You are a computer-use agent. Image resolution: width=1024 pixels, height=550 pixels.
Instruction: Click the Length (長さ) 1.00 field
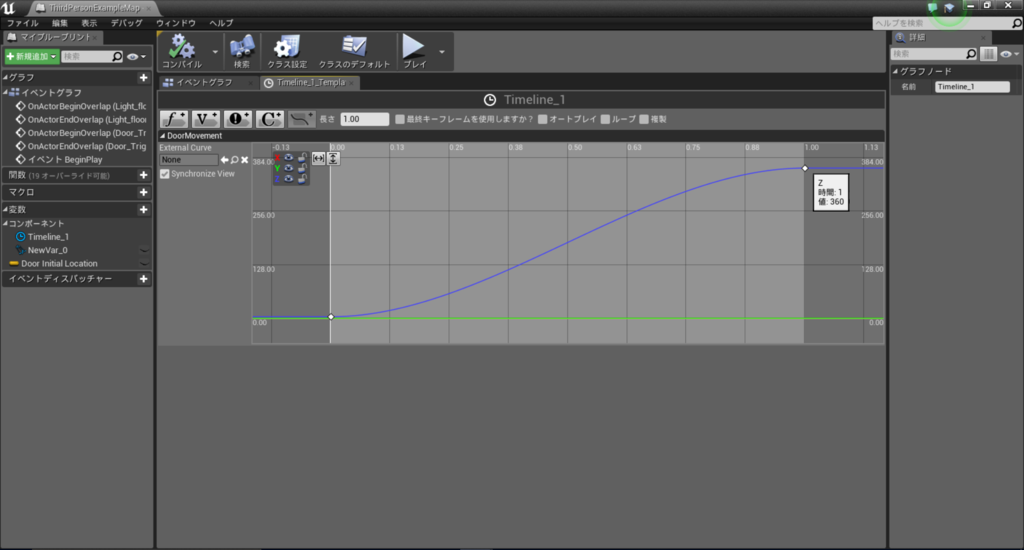click(364, 119)
